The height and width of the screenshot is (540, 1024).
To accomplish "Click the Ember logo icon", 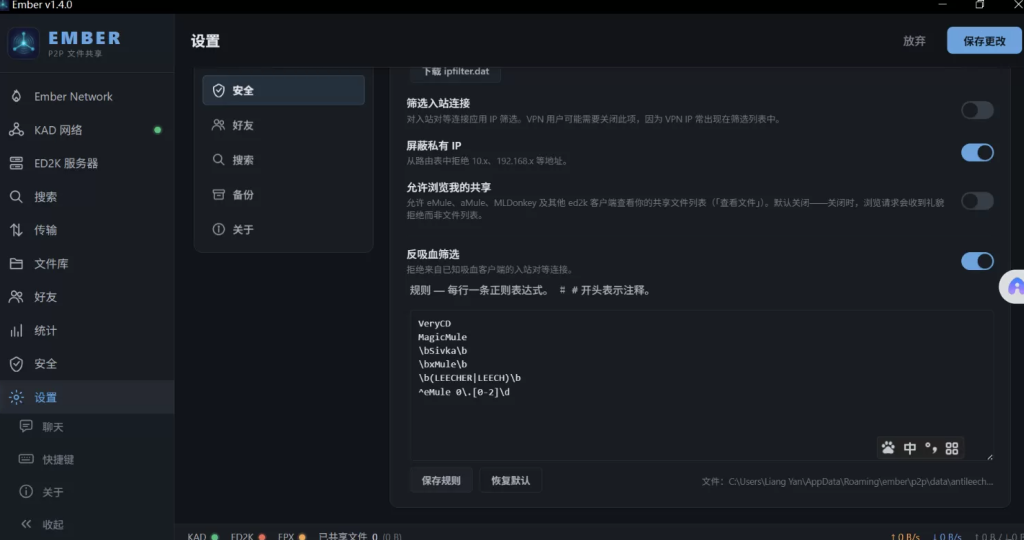I will (24, 43).
